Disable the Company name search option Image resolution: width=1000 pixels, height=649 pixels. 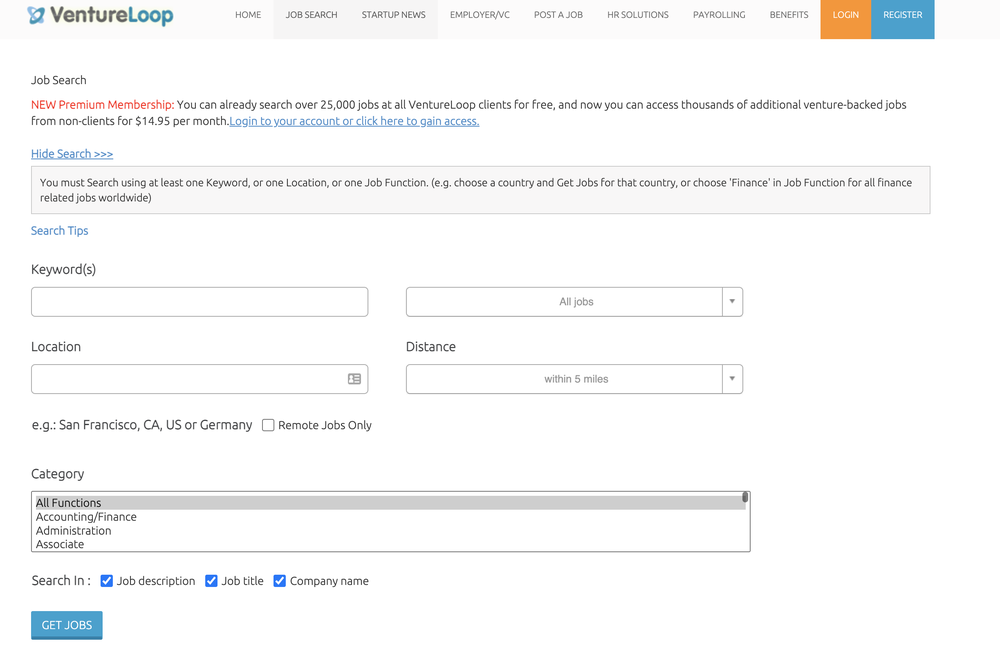tap(280, 581)
